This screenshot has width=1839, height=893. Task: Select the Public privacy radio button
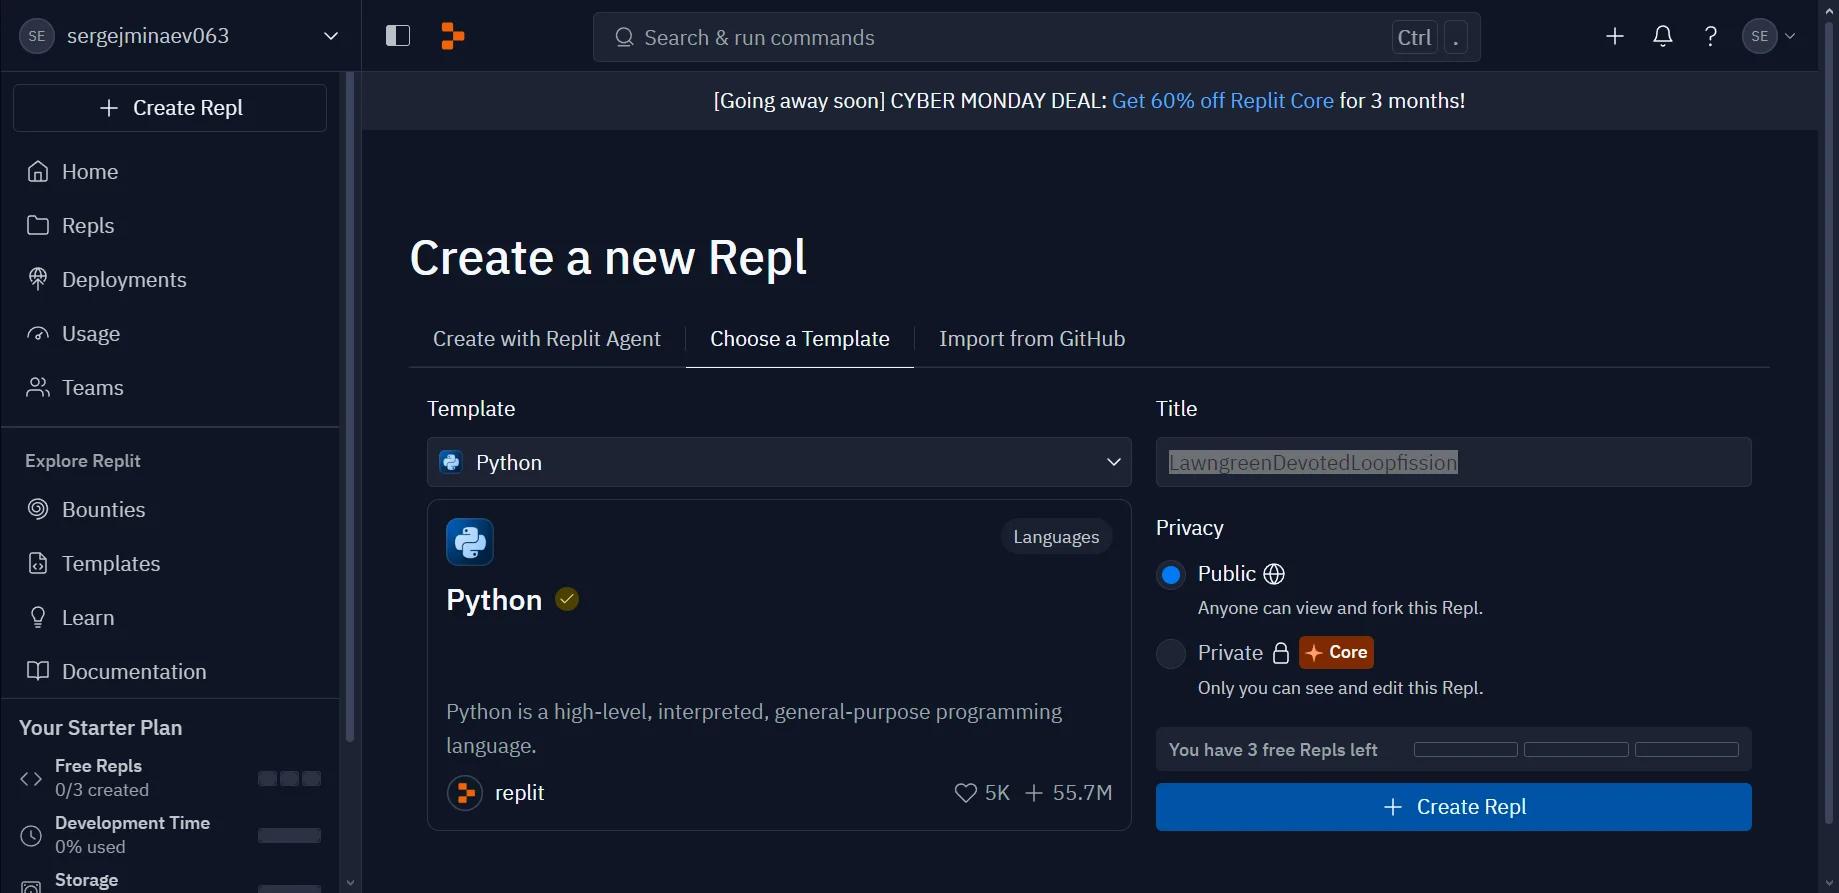(1170, 574)
